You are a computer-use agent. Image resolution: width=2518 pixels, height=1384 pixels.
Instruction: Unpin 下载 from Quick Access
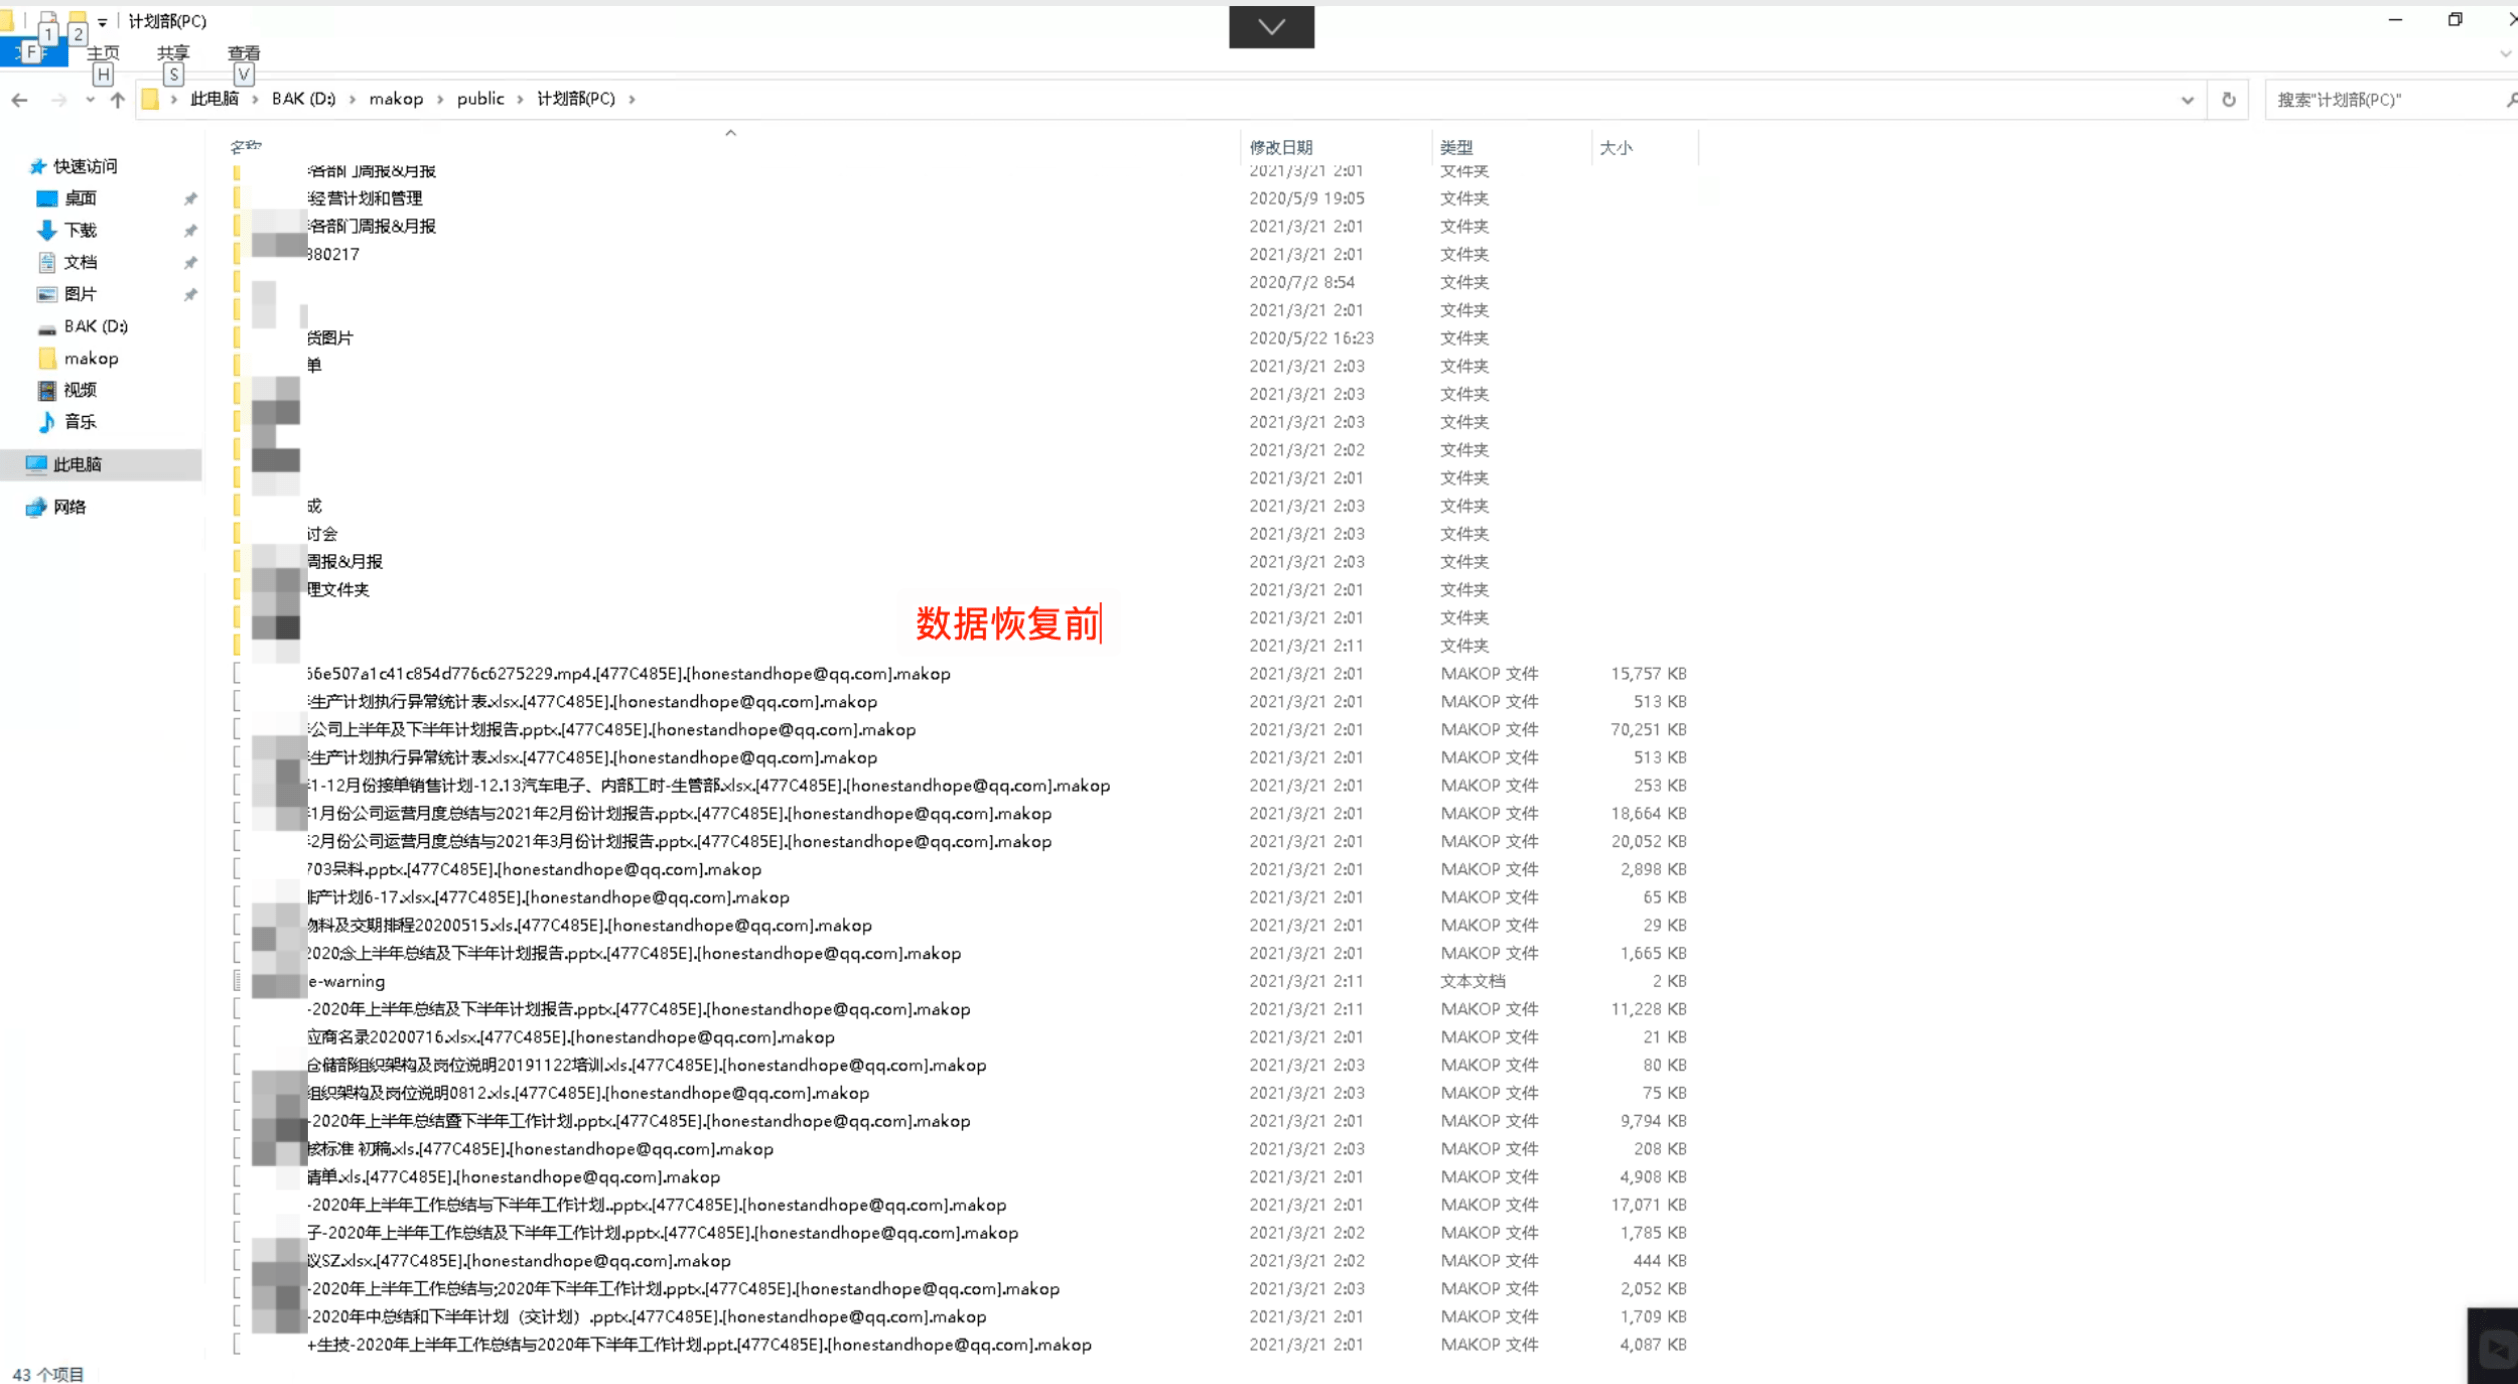pos(191,230)
